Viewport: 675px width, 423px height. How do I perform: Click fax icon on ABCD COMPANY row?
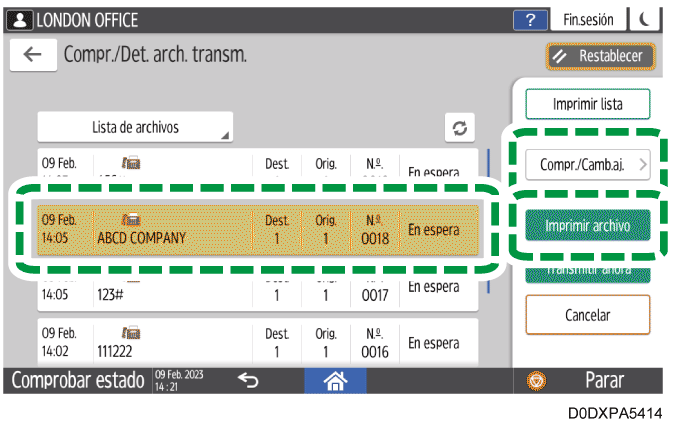click(x=131, y=219)
